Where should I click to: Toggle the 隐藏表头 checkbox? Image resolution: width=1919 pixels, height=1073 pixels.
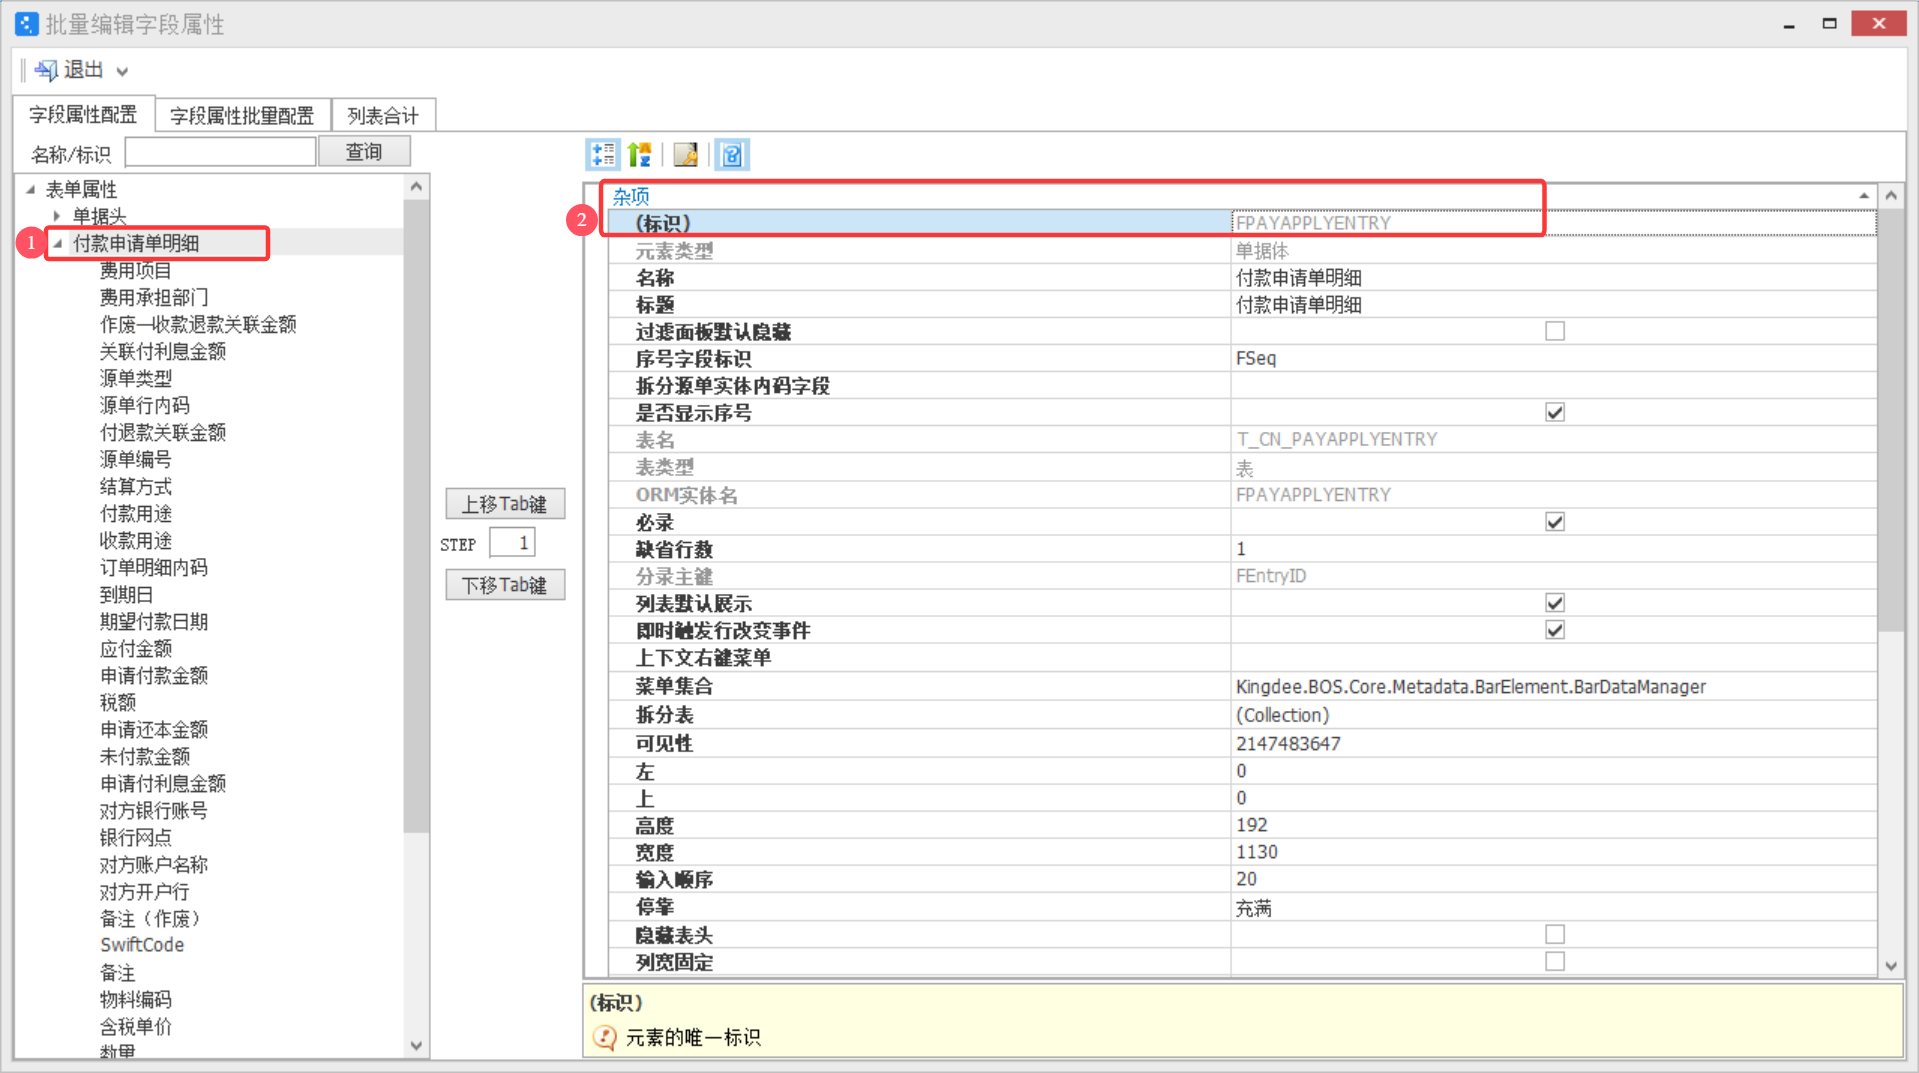click(1554, 934)
